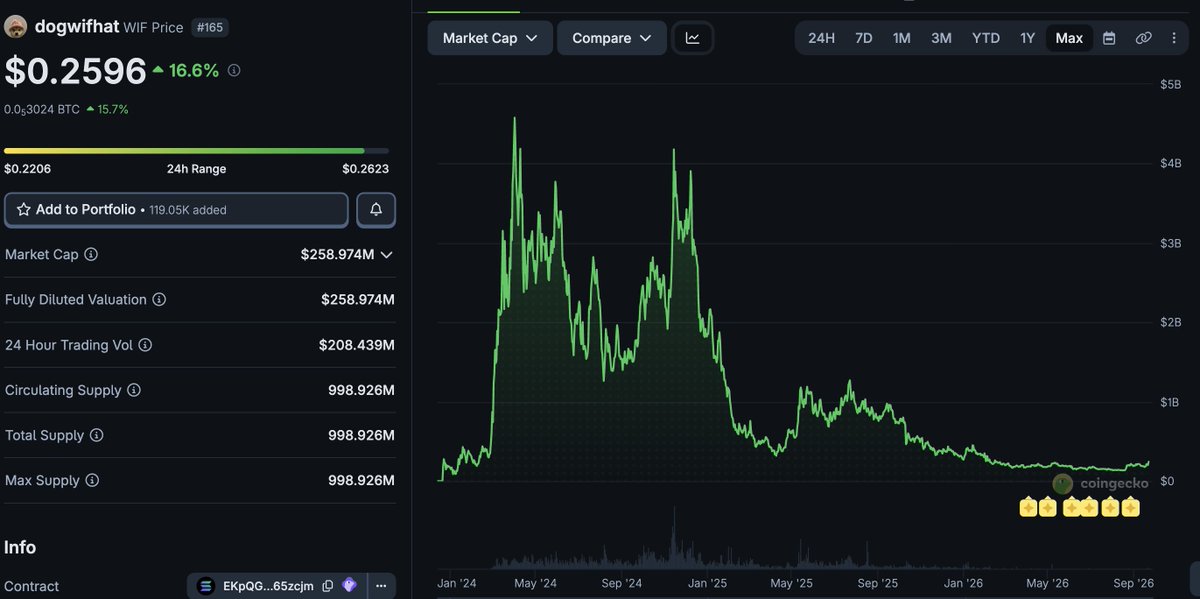Click the 24h Range progress bar
This screenshot has width=1200, height=599.
pos(197,151)
